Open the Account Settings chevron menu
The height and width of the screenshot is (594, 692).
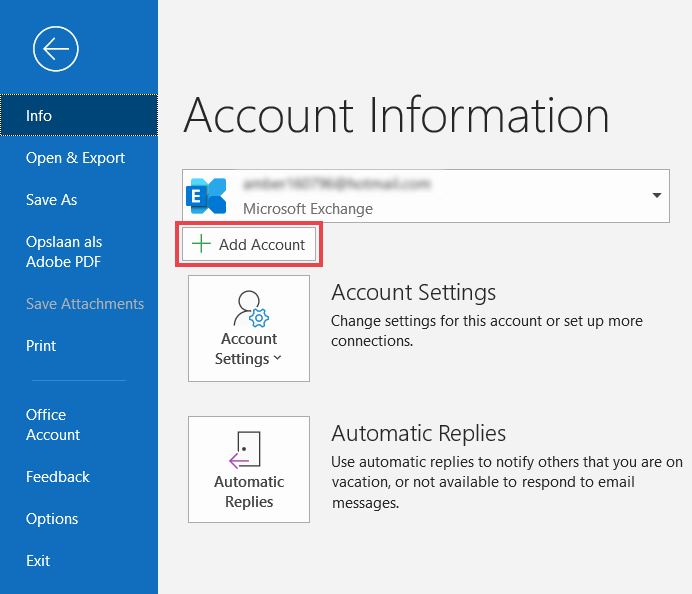277,359
